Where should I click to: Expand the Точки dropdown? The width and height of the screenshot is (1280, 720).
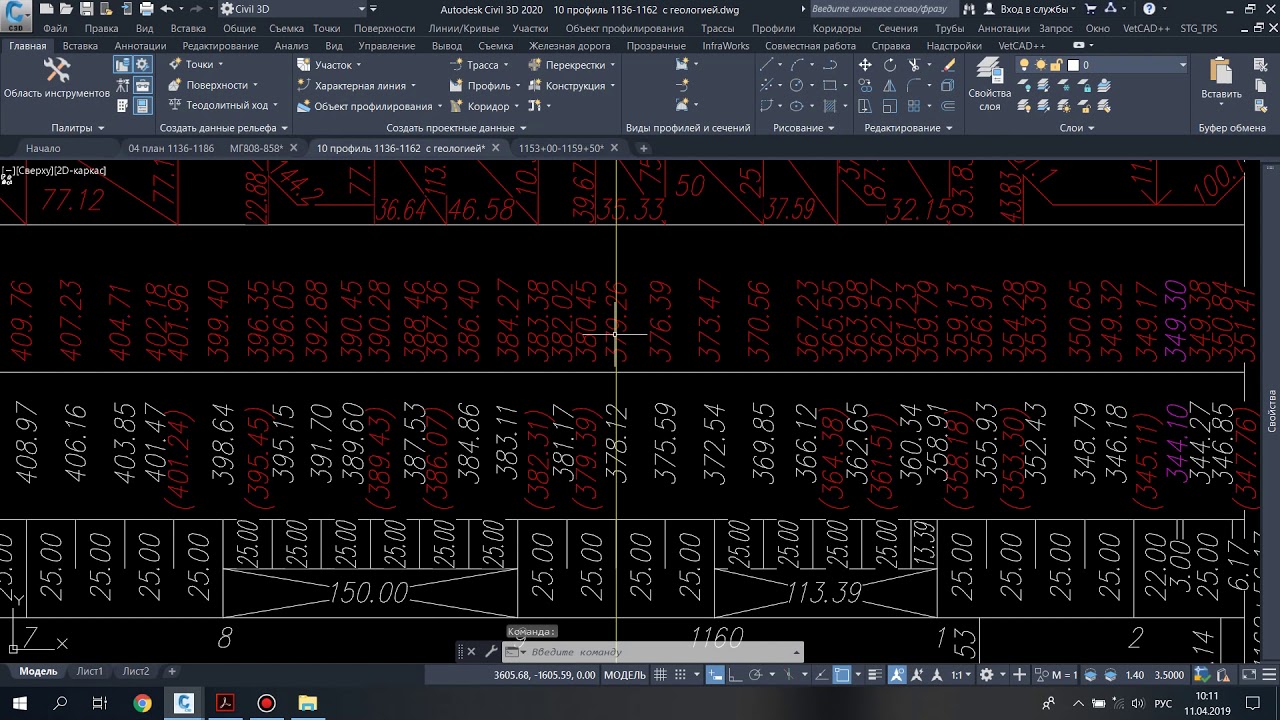[220, 65]
